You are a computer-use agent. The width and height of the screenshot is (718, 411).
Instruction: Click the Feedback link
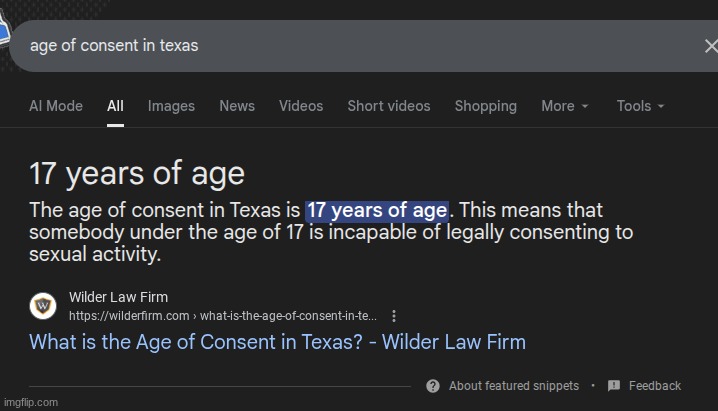point(655,386)
